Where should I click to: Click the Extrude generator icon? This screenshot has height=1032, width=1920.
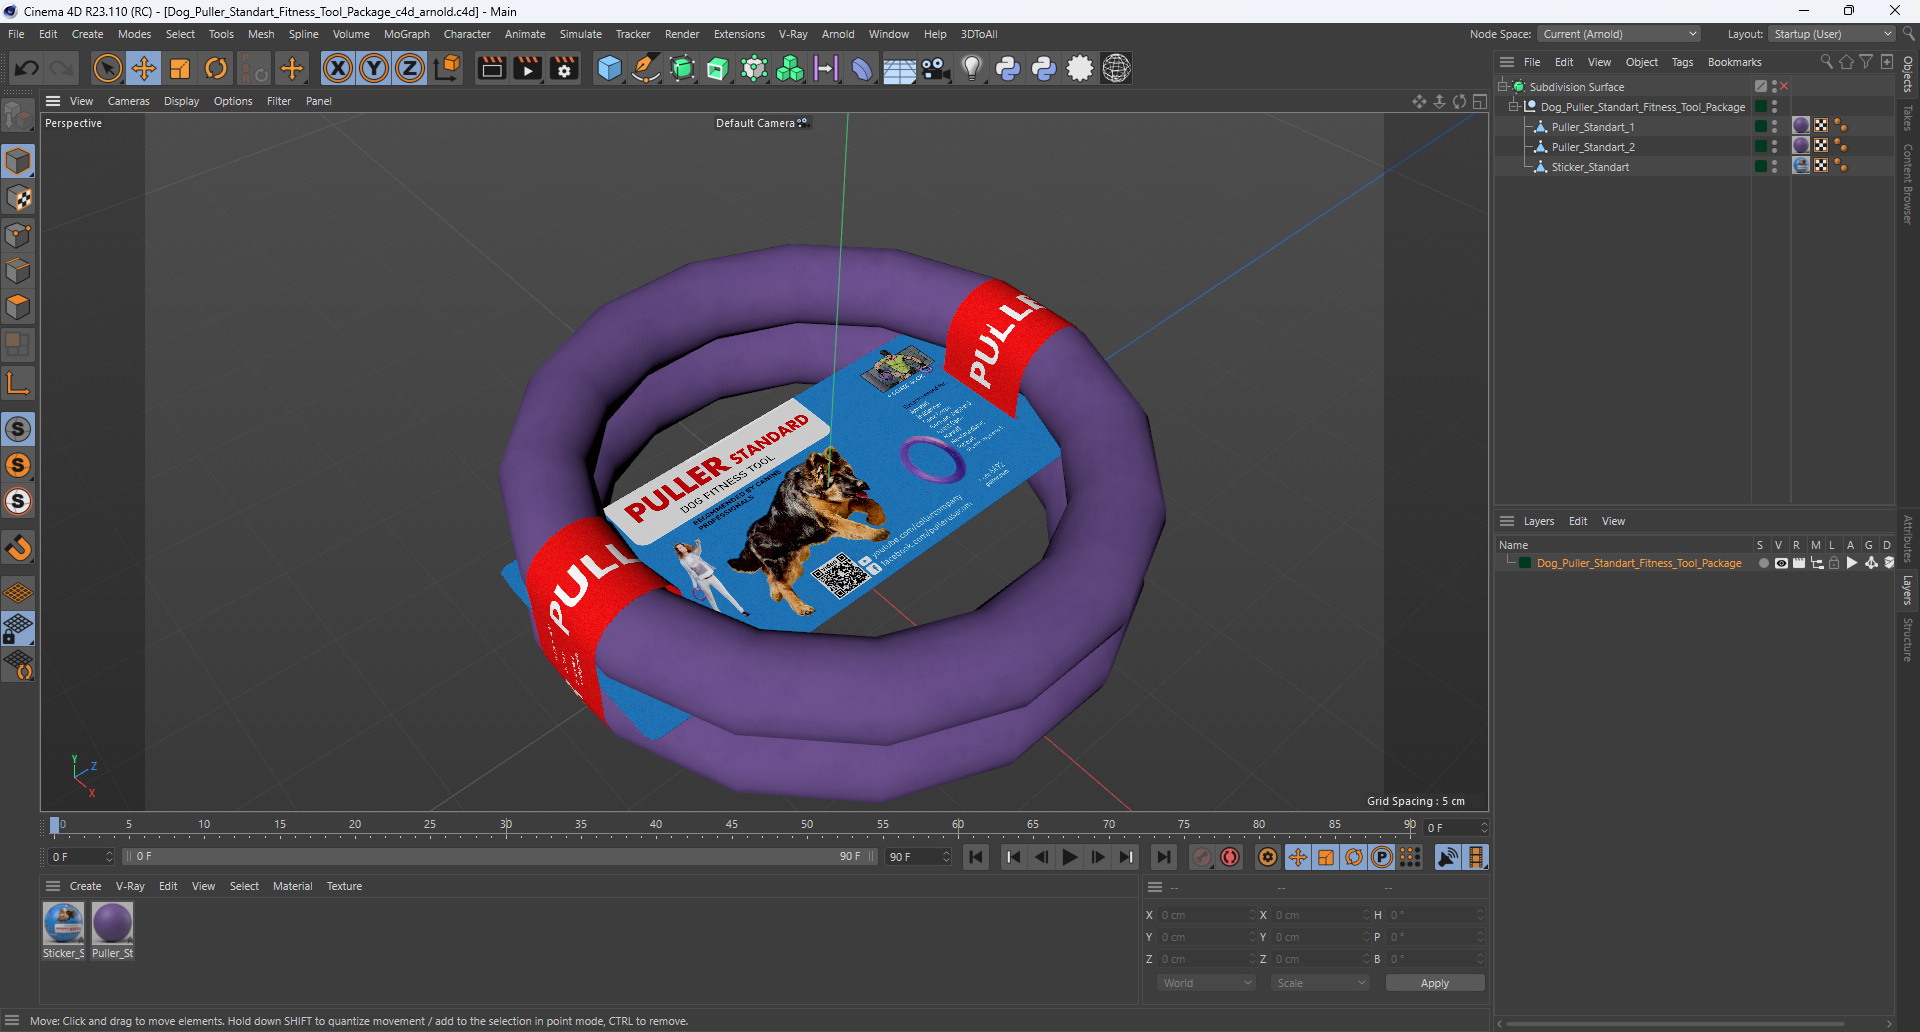point(718,68)
